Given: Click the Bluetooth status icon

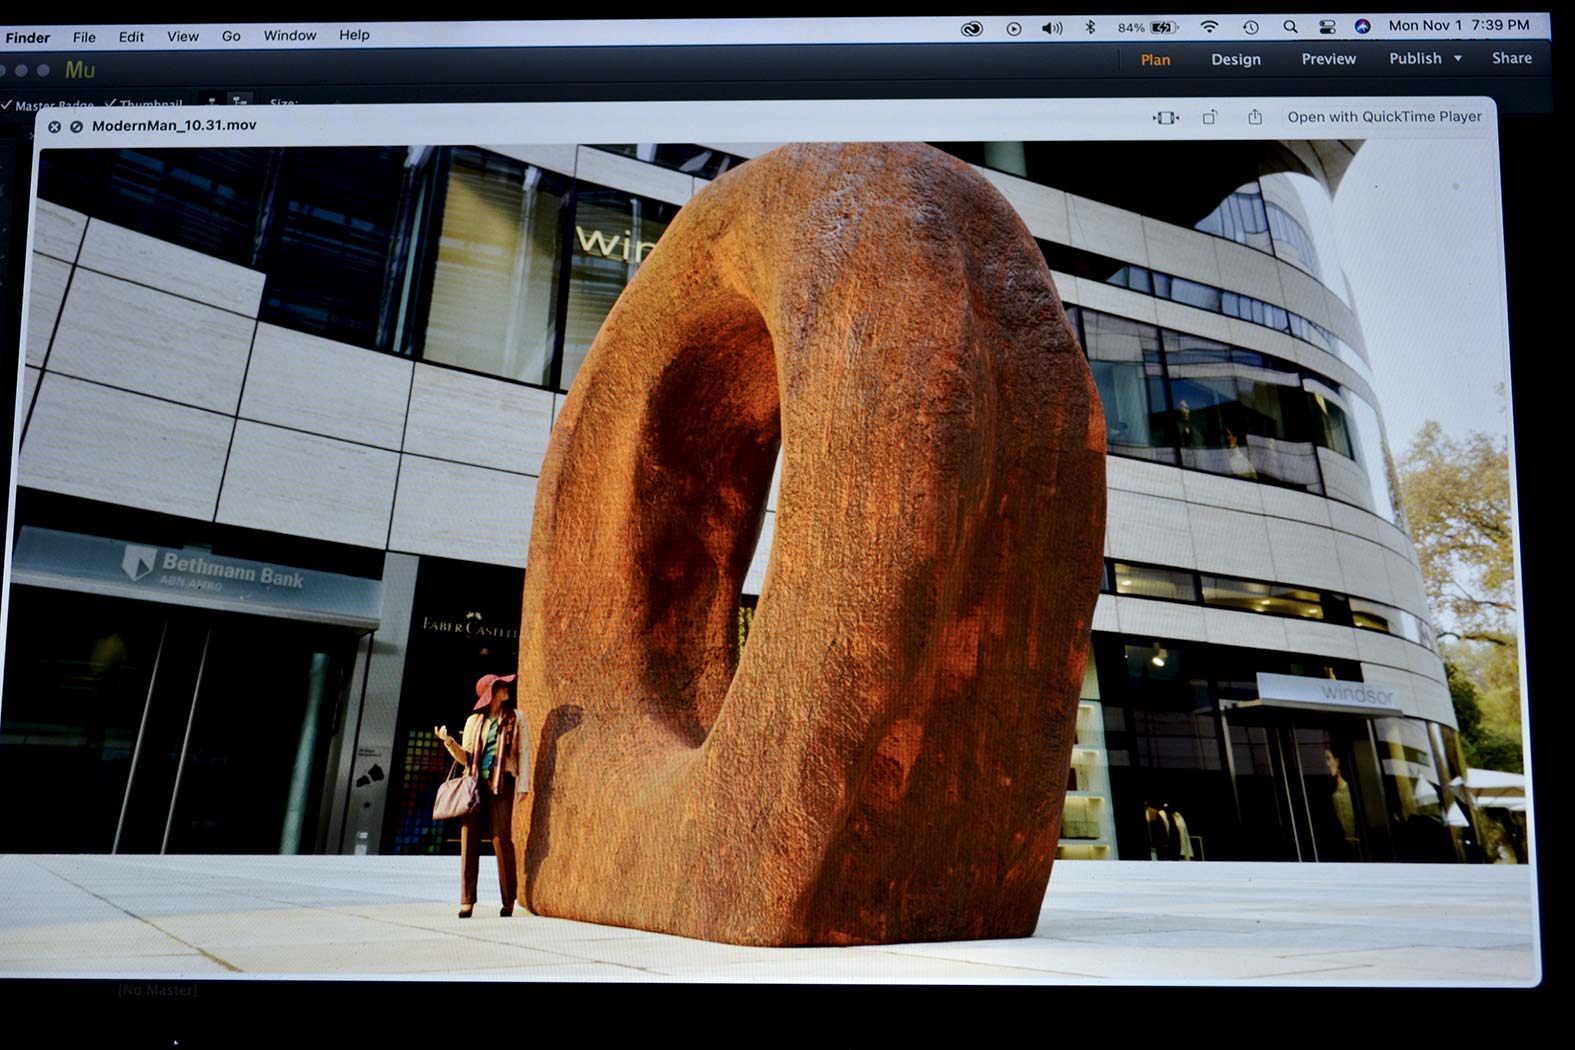Looking at the screenshot, I should (1090, 28).
